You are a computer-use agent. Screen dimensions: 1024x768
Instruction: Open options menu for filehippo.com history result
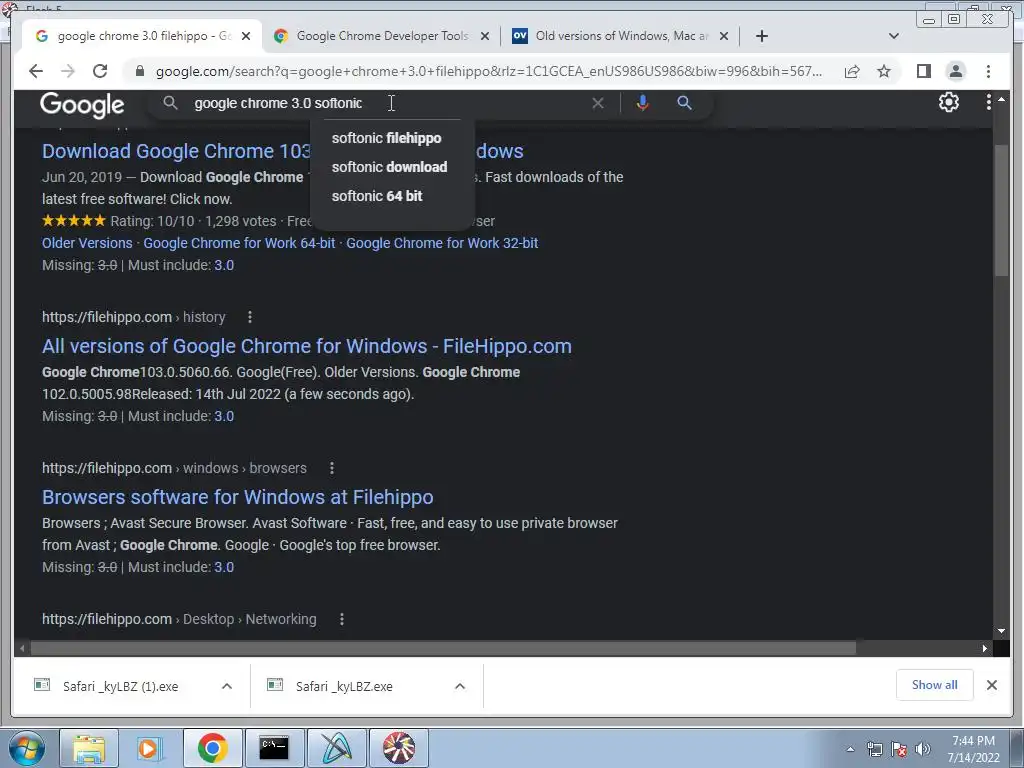click(249, 317)
